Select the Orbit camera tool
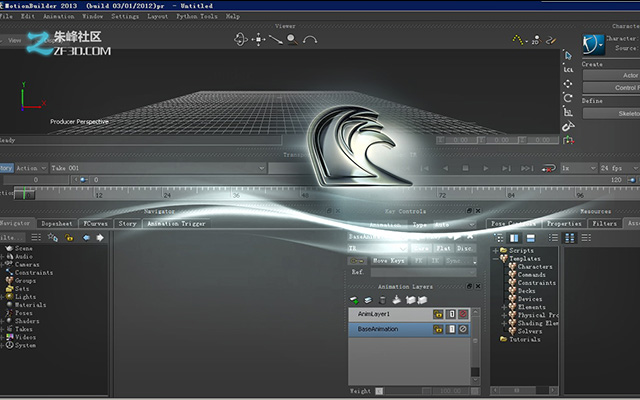 [240, 40]
